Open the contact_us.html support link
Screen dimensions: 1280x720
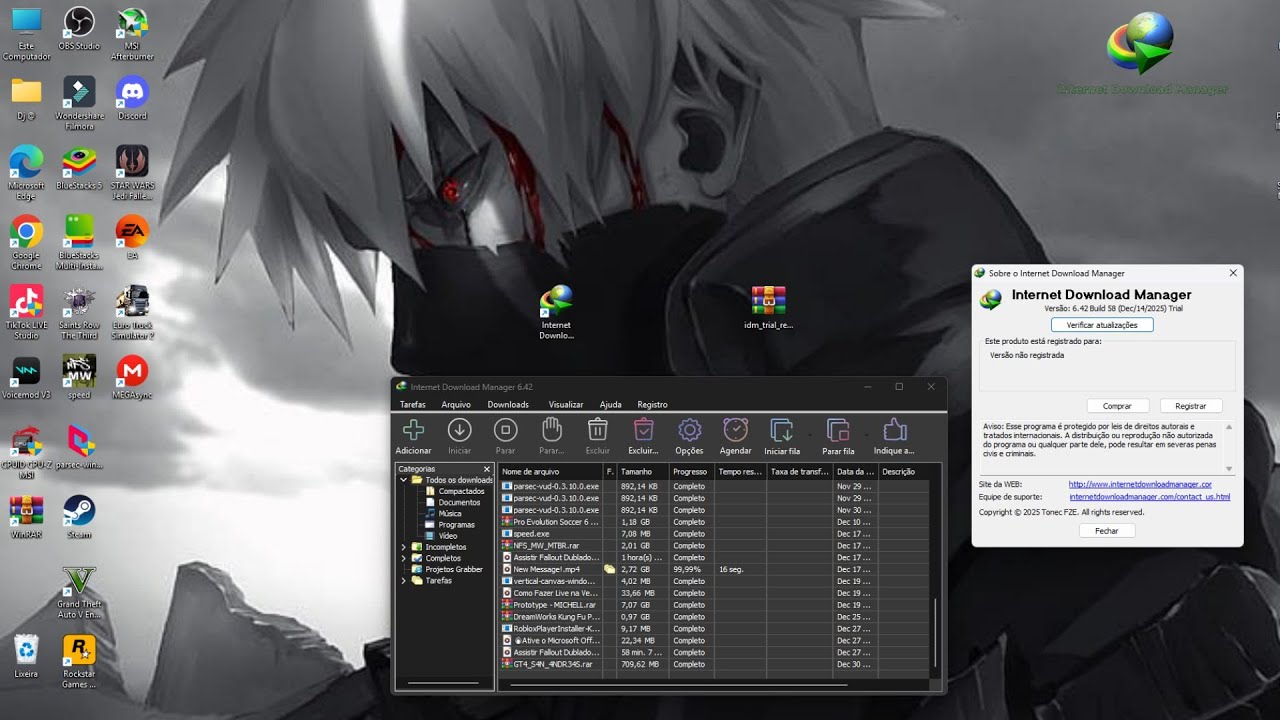1150,497
